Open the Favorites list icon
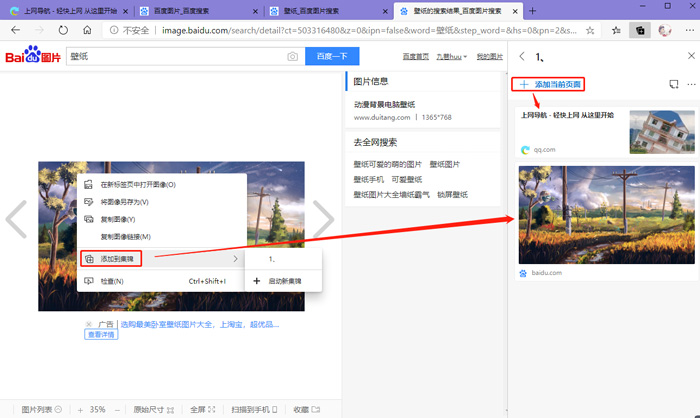Screen dimensions: 700x418 point(616,31)
